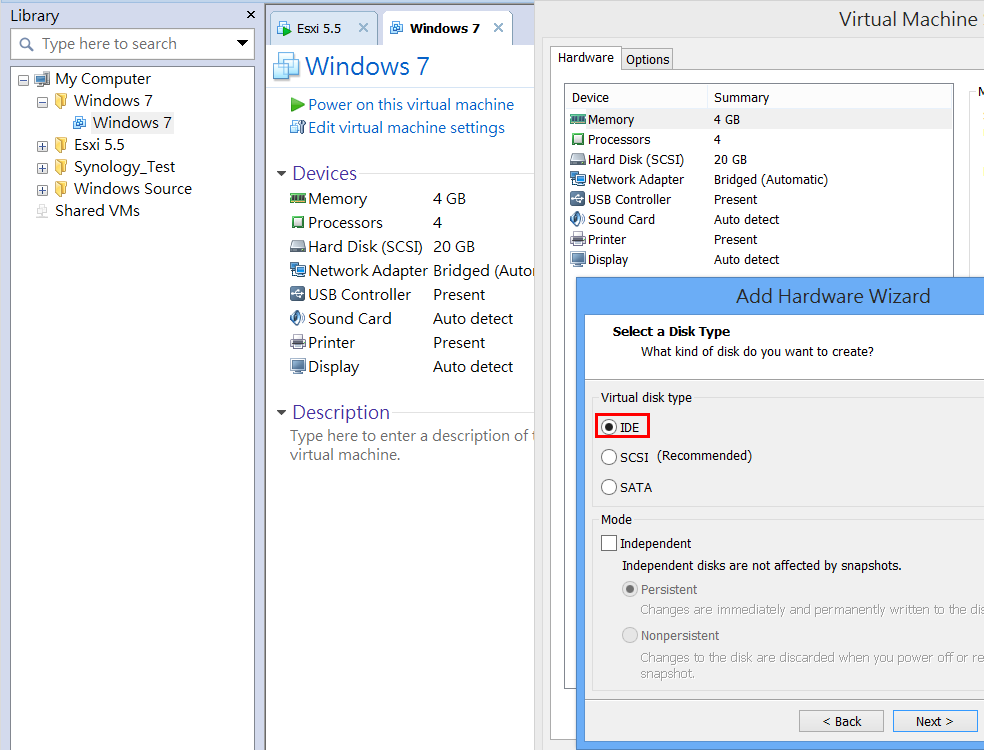The width and height of the screenshot is (984, 750).
Task: Choose the Nonpersistent radio option
Action: point(629,635)
